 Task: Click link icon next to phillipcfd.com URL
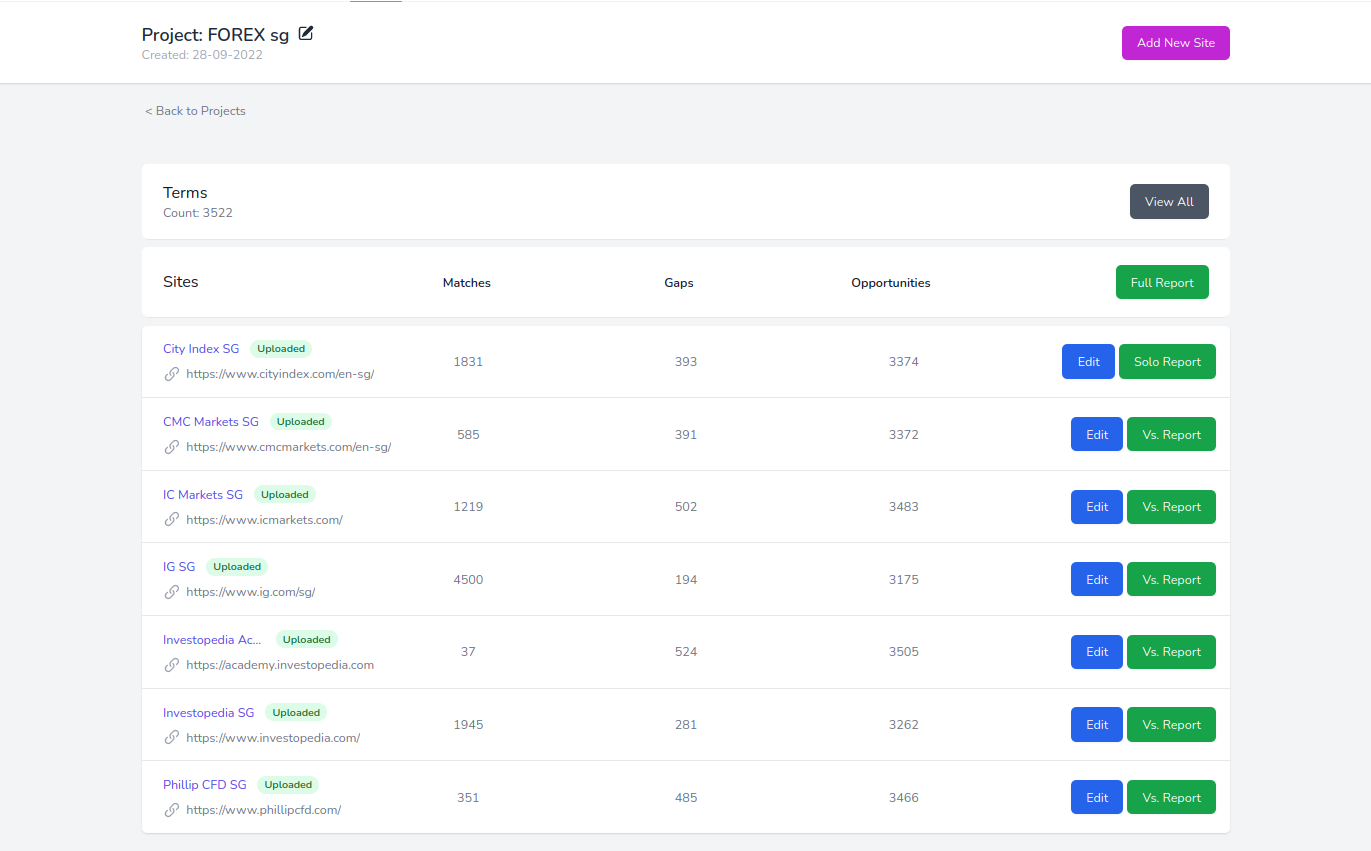(172, 810)
